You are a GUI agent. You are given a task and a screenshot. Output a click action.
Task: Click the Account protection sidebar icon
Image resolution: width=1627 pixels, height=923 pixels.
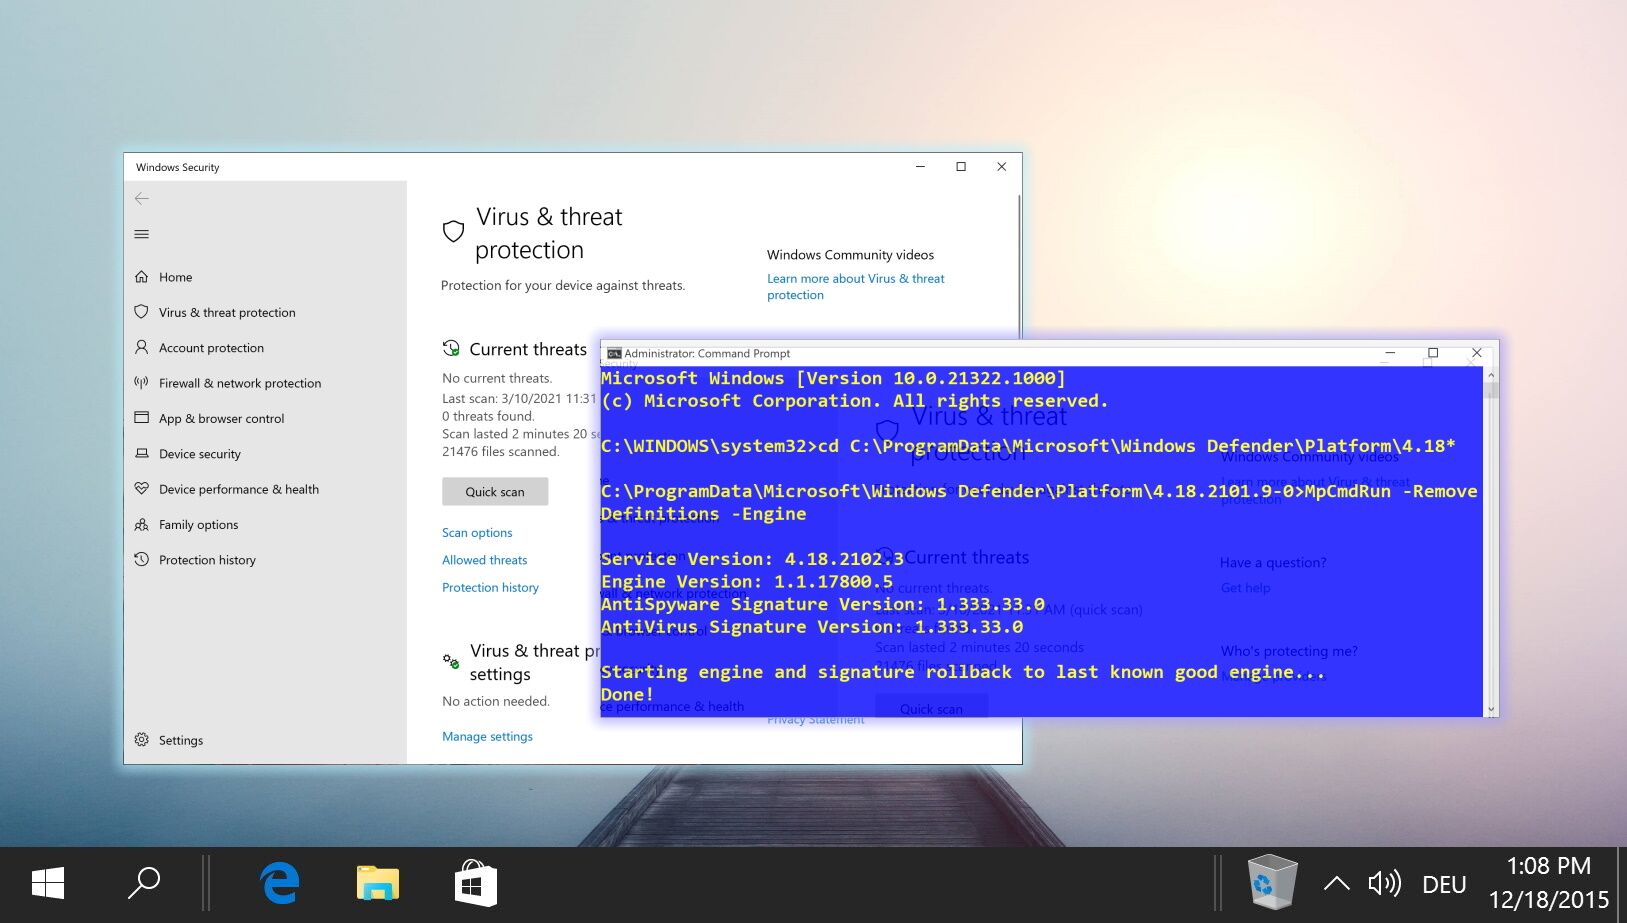(x=141, y=347)
